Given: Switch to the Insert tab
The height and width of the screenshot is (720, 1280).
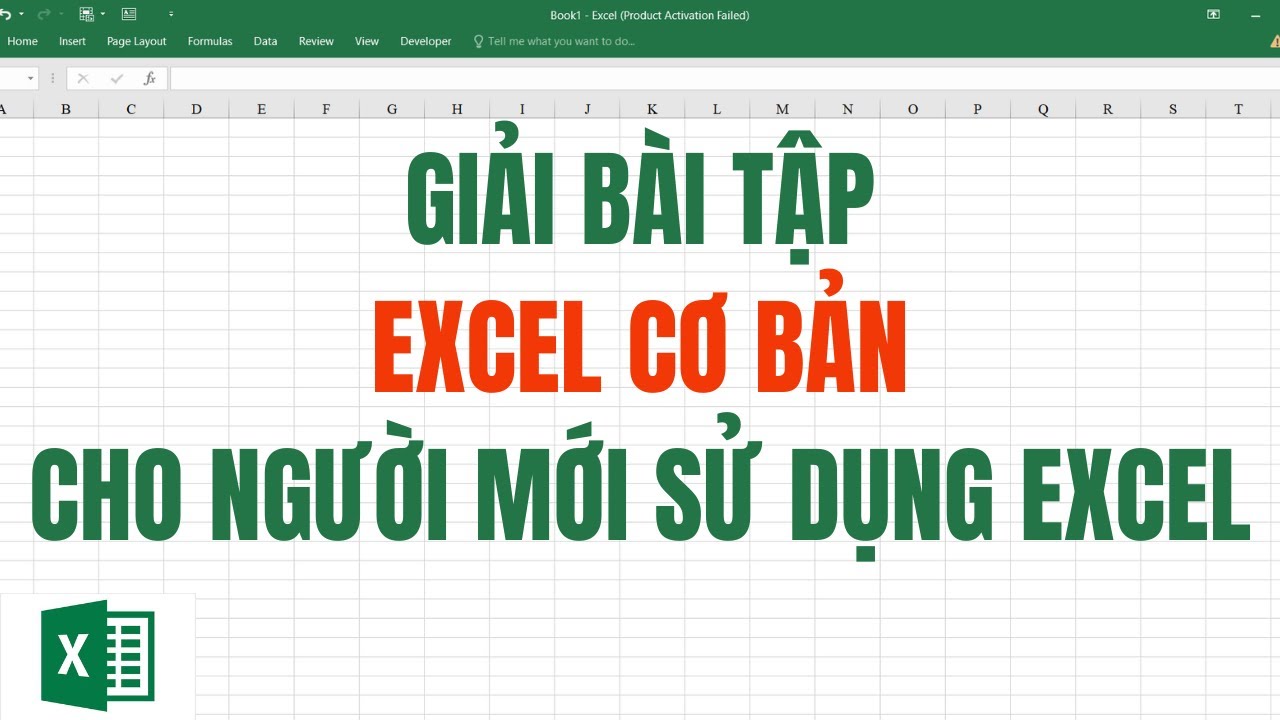Looking at the screenshot, I should pos(72,41).
